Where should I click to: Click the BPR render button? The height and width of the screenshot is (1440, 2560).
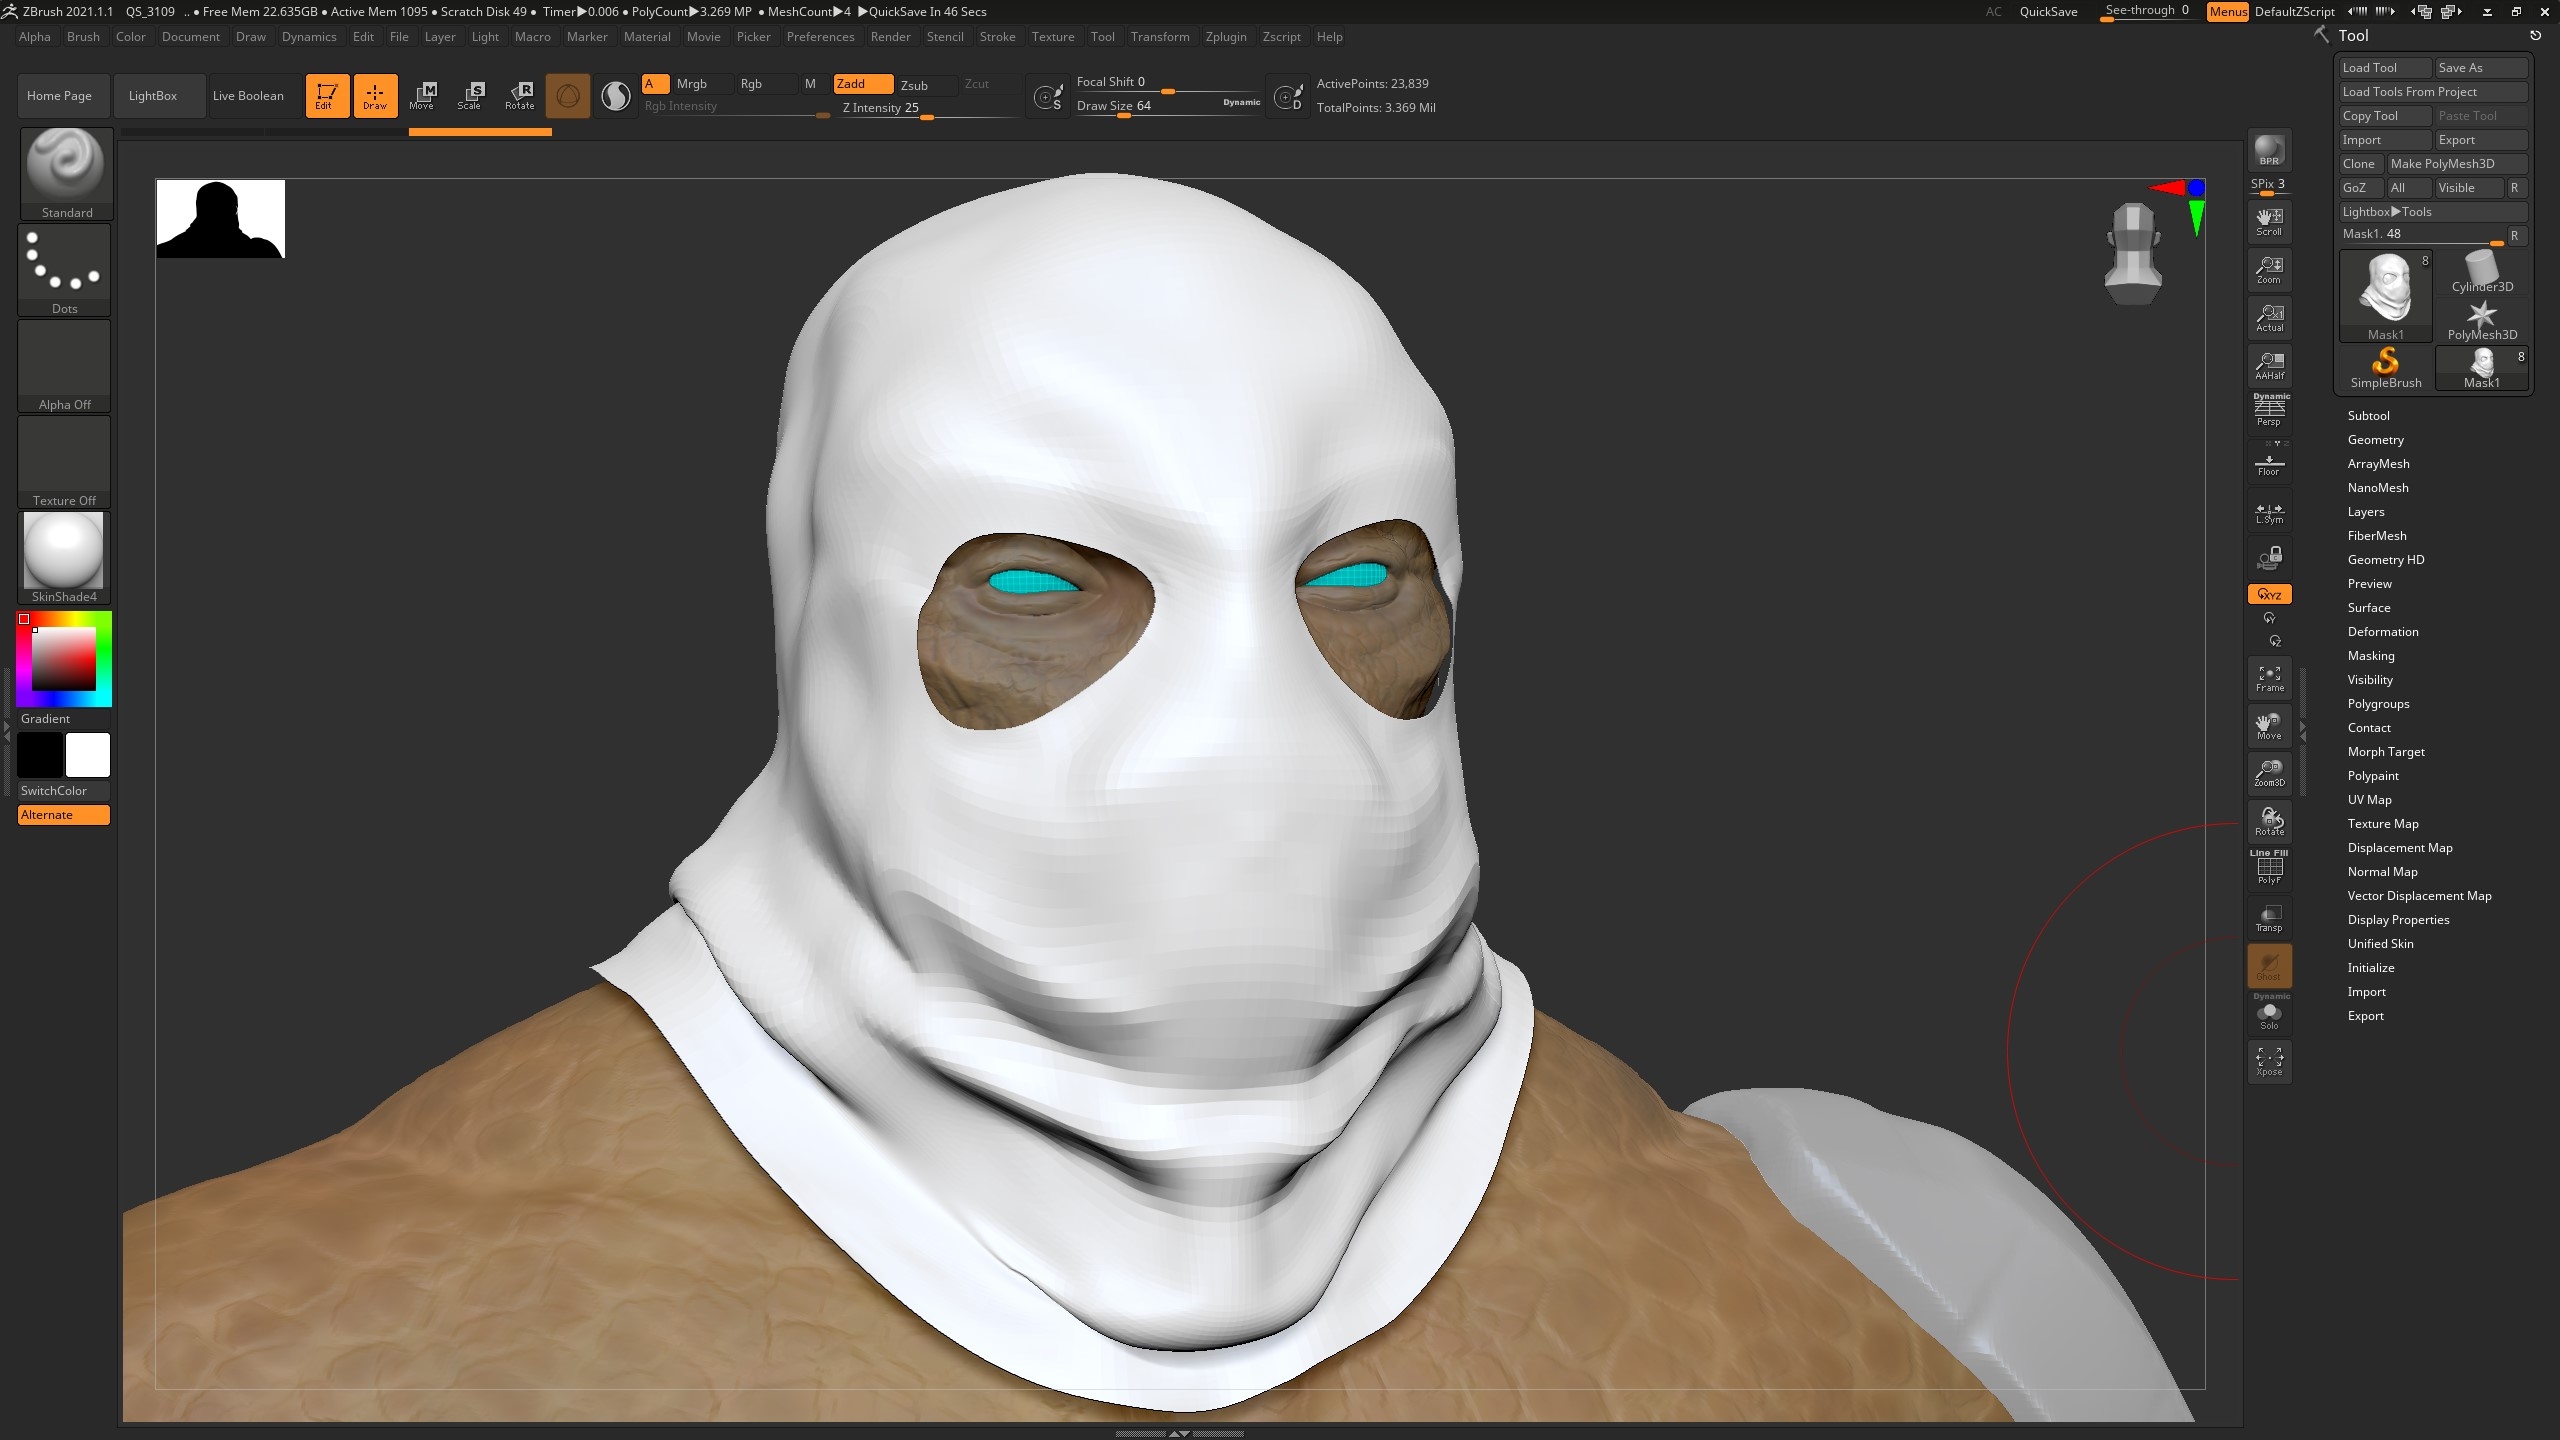coord(2270,151)
